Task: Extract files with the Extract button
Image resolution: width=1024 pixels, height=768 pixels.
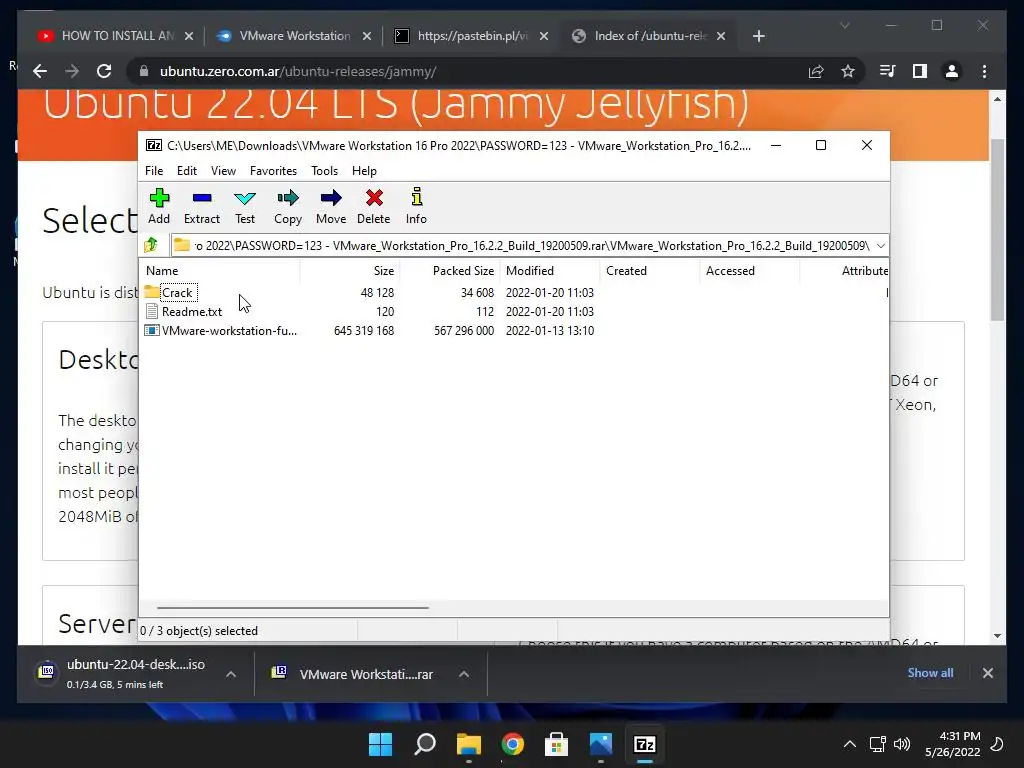Action: click(202, 206)
